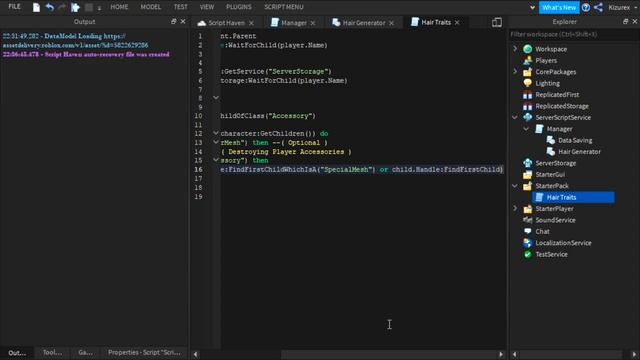
Task: Select LocalizationService in Explorer
Action: [563, 243]
